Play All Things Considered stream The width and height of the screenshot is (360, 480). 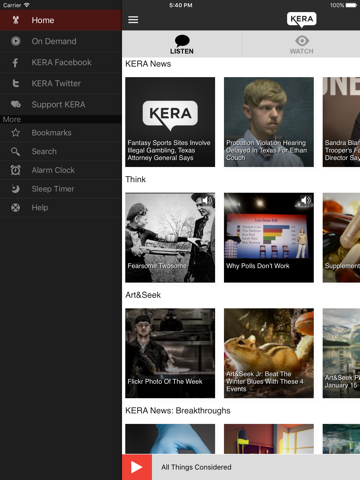[x=137, y=467]
